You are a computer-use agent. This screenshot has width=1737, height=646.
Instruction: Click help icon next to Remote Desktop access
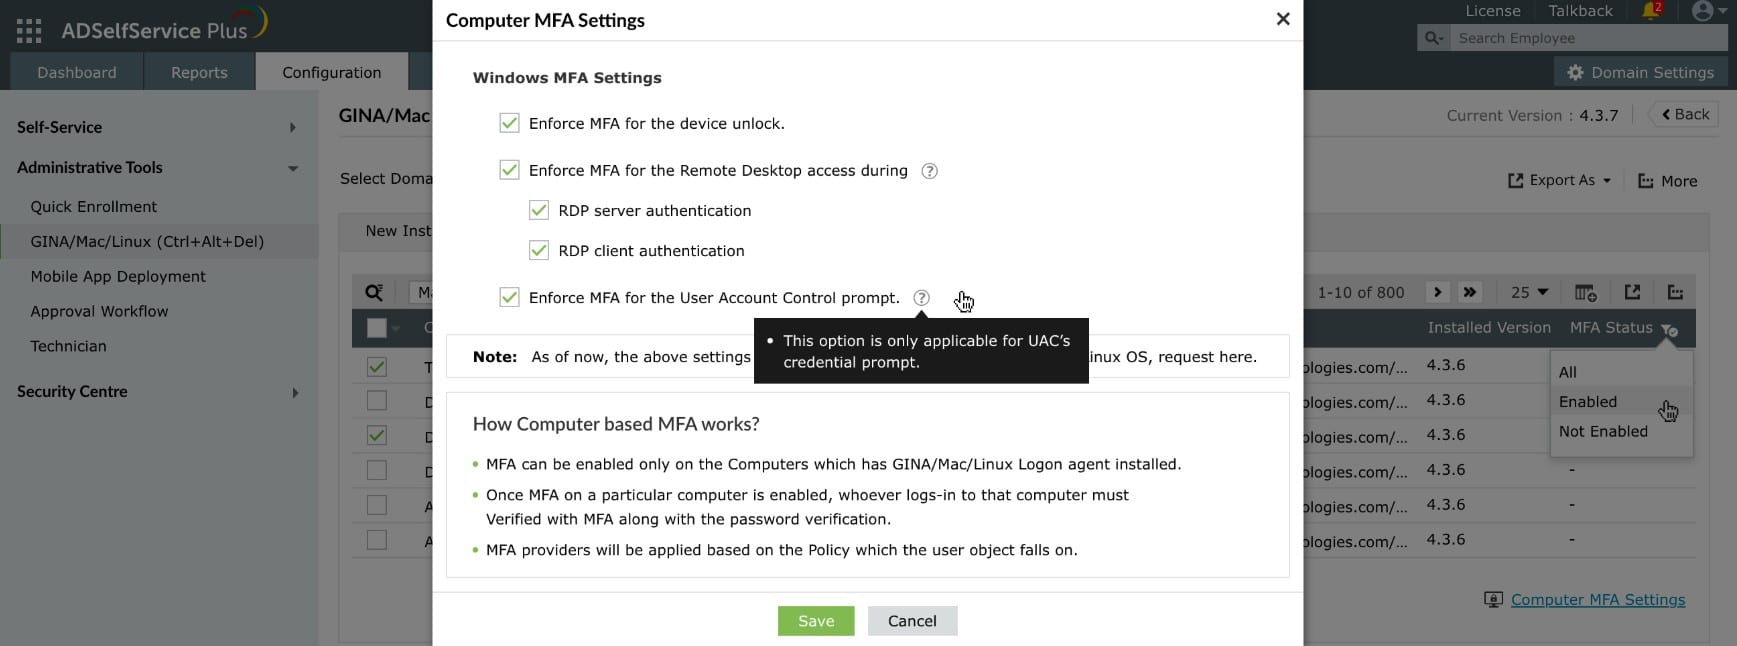coord(929,171)
